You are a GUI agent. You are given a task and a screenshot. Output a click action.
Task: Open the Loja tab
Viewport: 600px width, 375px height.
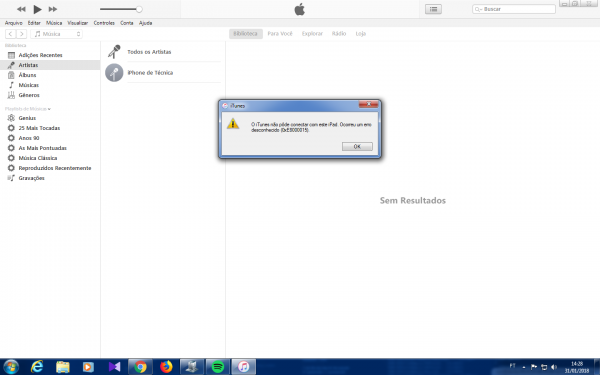(x=360, y=34)
